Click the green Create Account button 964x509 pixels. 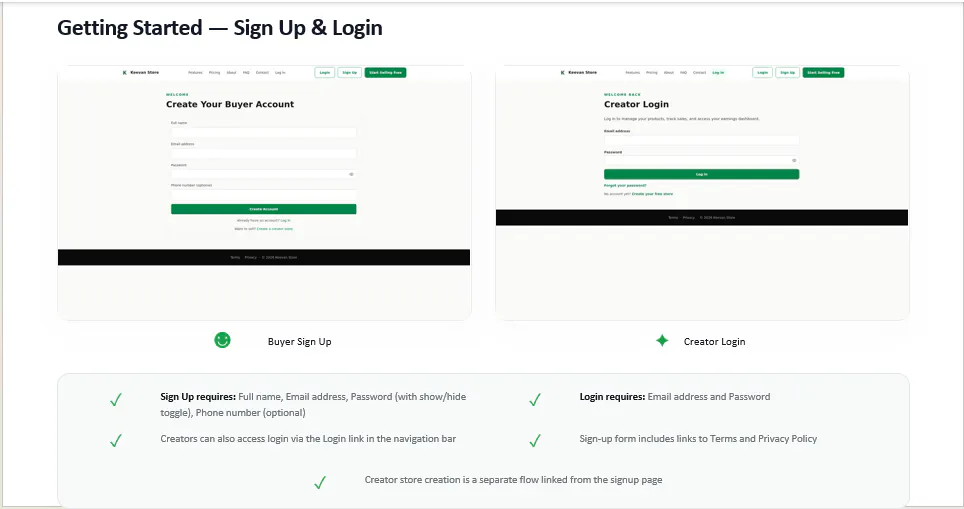[x=264, y=209]
